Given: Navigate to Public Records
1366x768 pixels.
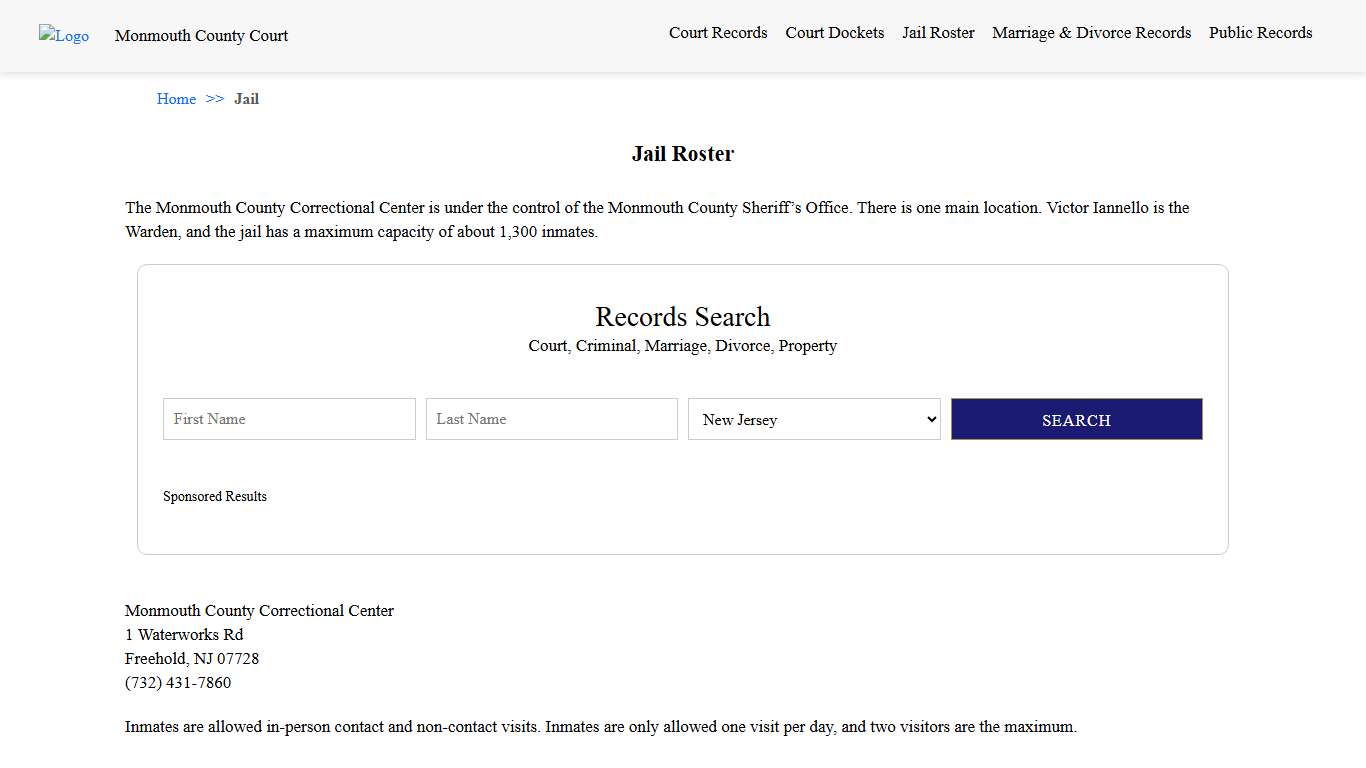Looking at the screenshot, I should tap(1260, 33).
